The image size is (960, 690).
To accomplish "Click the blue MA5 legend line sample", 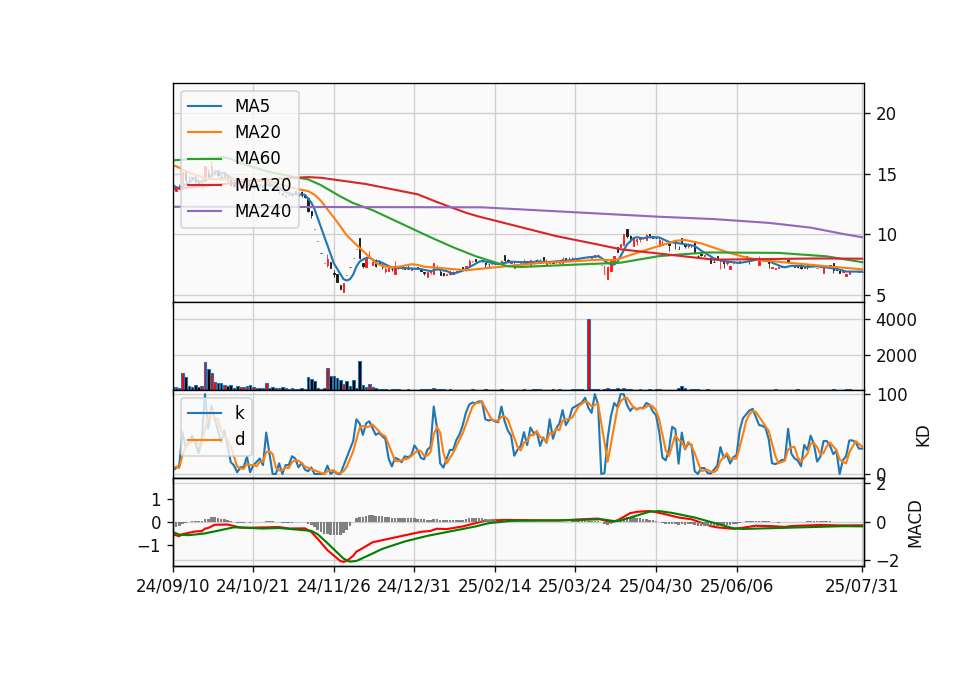I will tap(204, 106).
